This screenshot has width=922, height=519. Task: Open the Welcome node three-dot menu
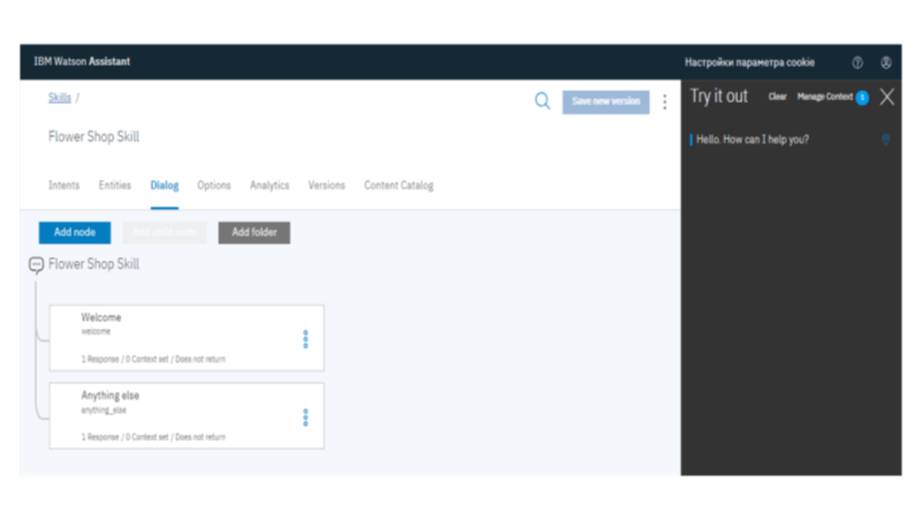coord(306,339)
